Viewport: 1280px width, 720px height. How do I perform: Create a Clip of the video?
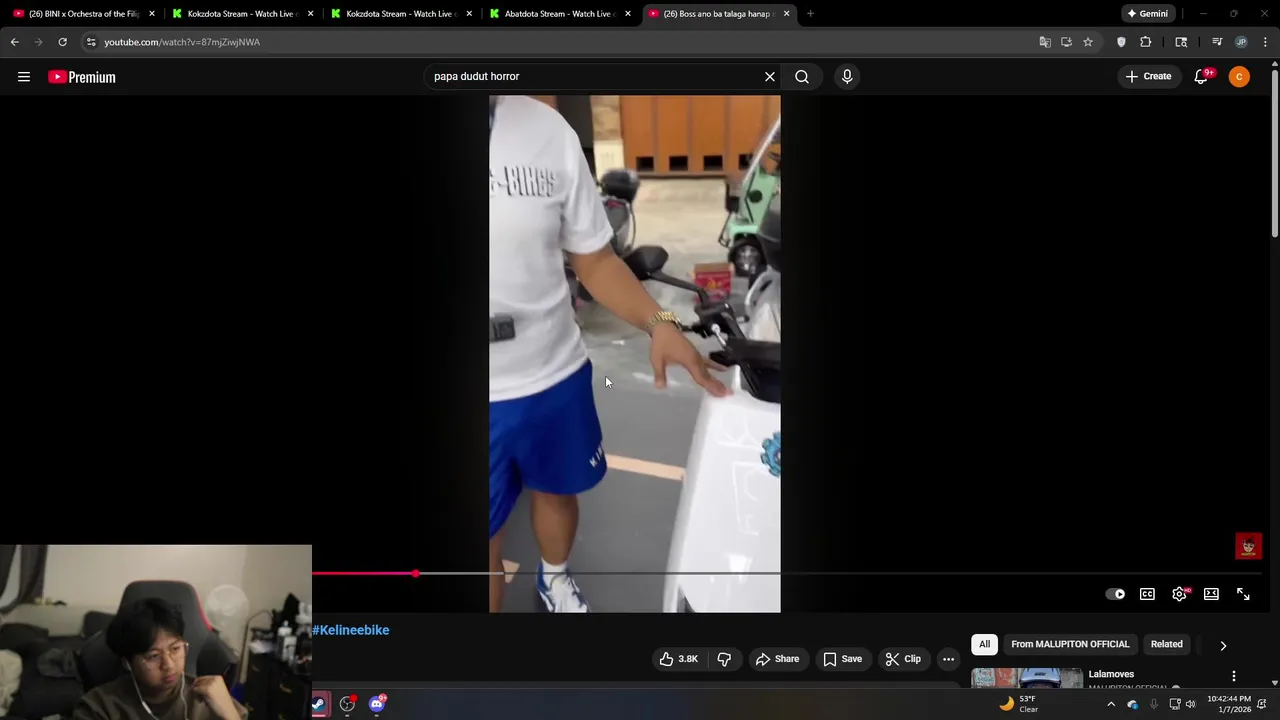pyautogui.click(x=903, y=659)
